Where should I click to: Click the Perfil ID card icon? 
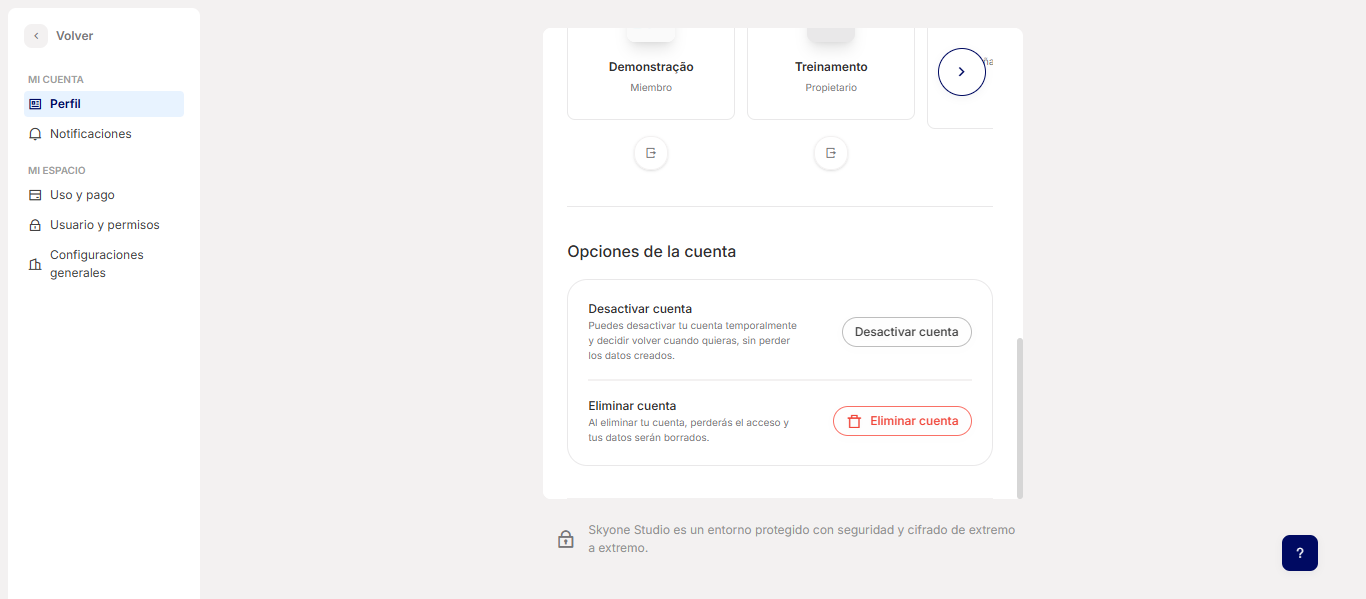click(x=35, y=104)
